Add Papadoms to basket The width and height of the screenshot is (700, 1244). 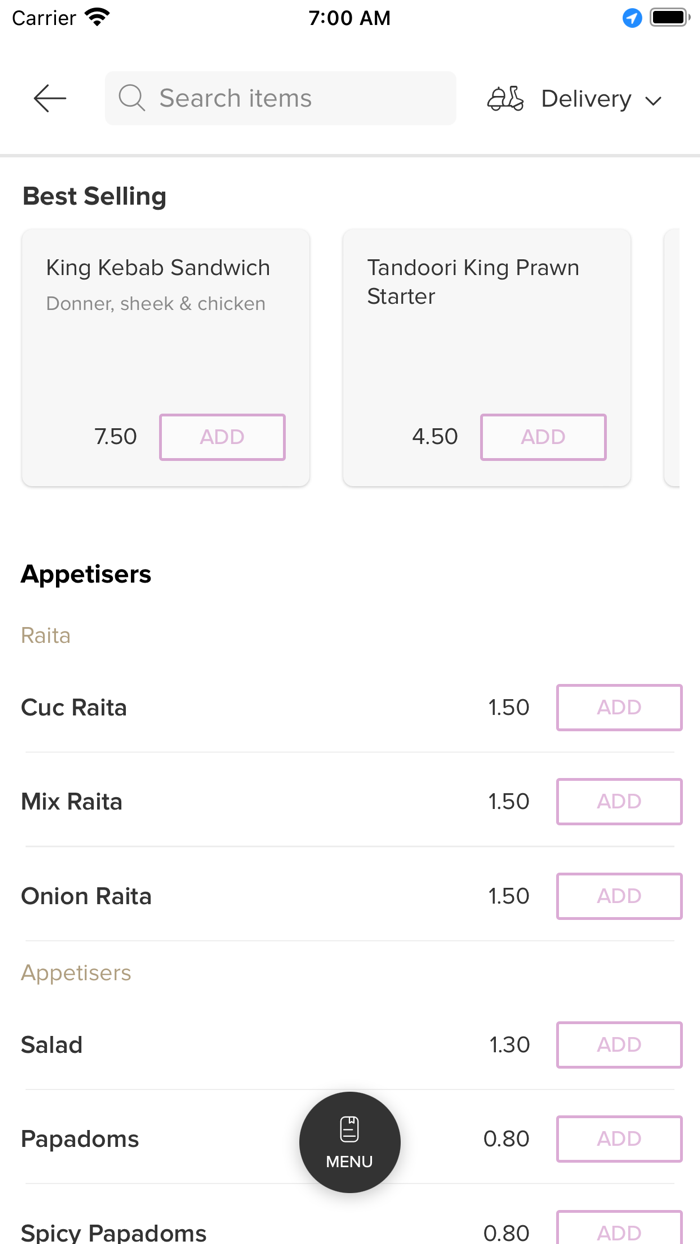point(619,1139)
